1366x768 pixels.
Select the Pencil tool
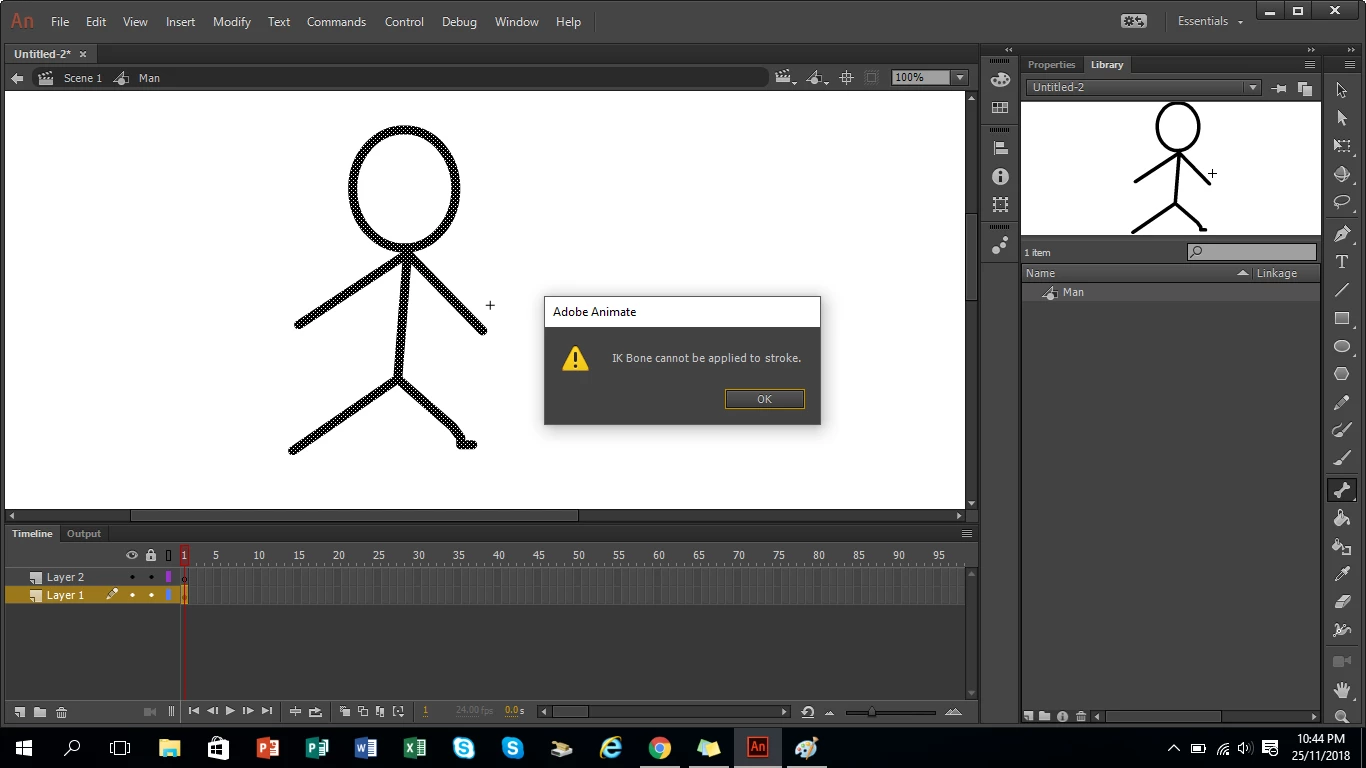[1342, 403]
